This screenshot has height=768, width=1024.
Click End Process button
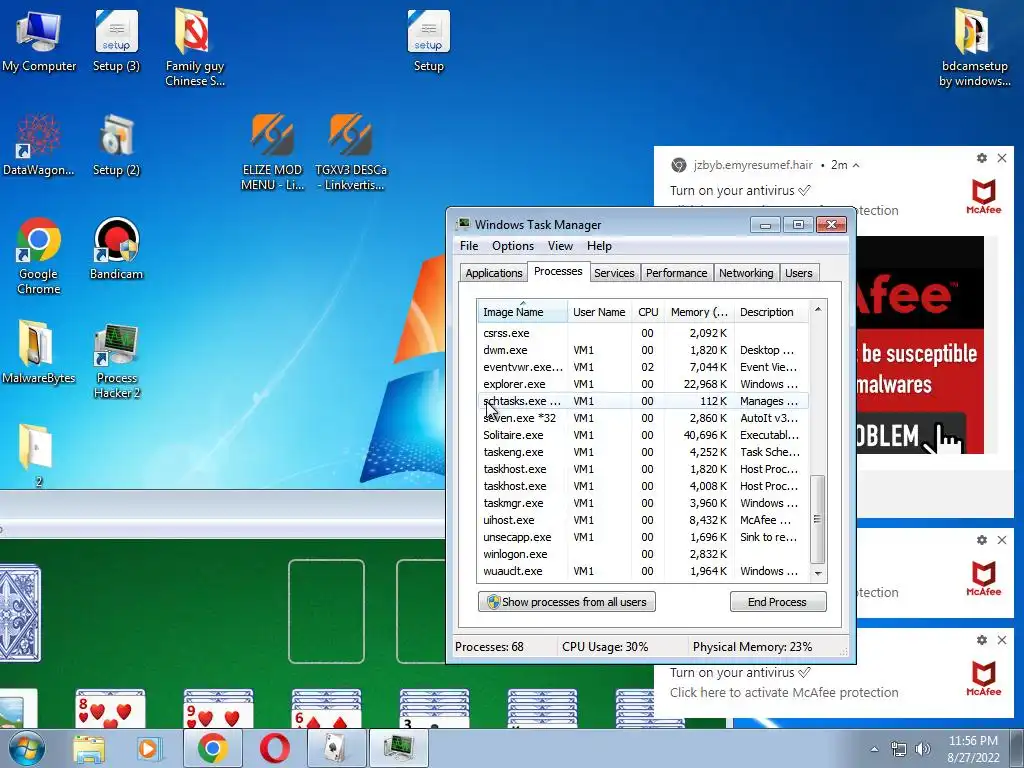pos(778,601)
